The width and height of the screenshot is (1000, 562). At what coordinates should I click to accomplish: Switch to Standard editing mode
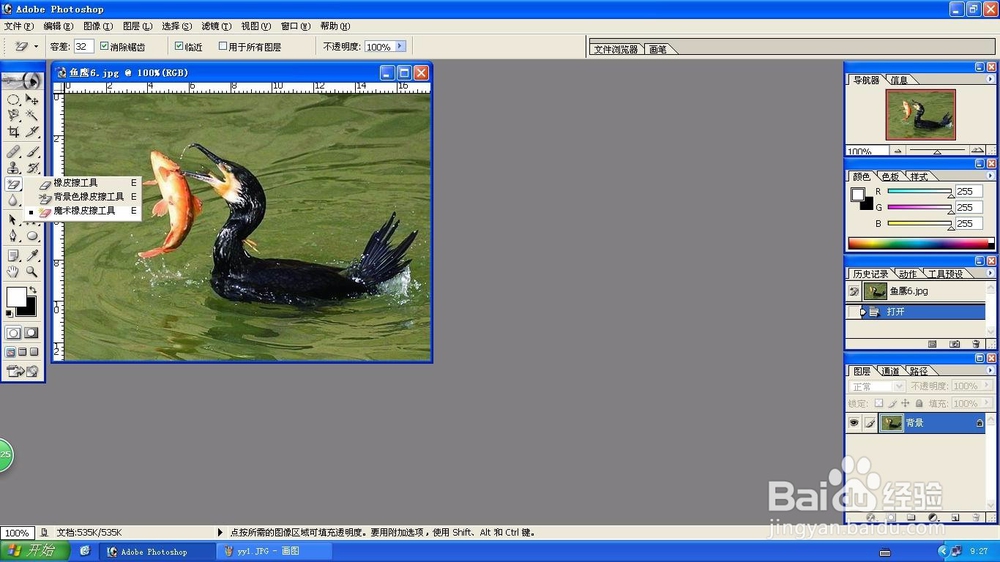tap(13, 333)
